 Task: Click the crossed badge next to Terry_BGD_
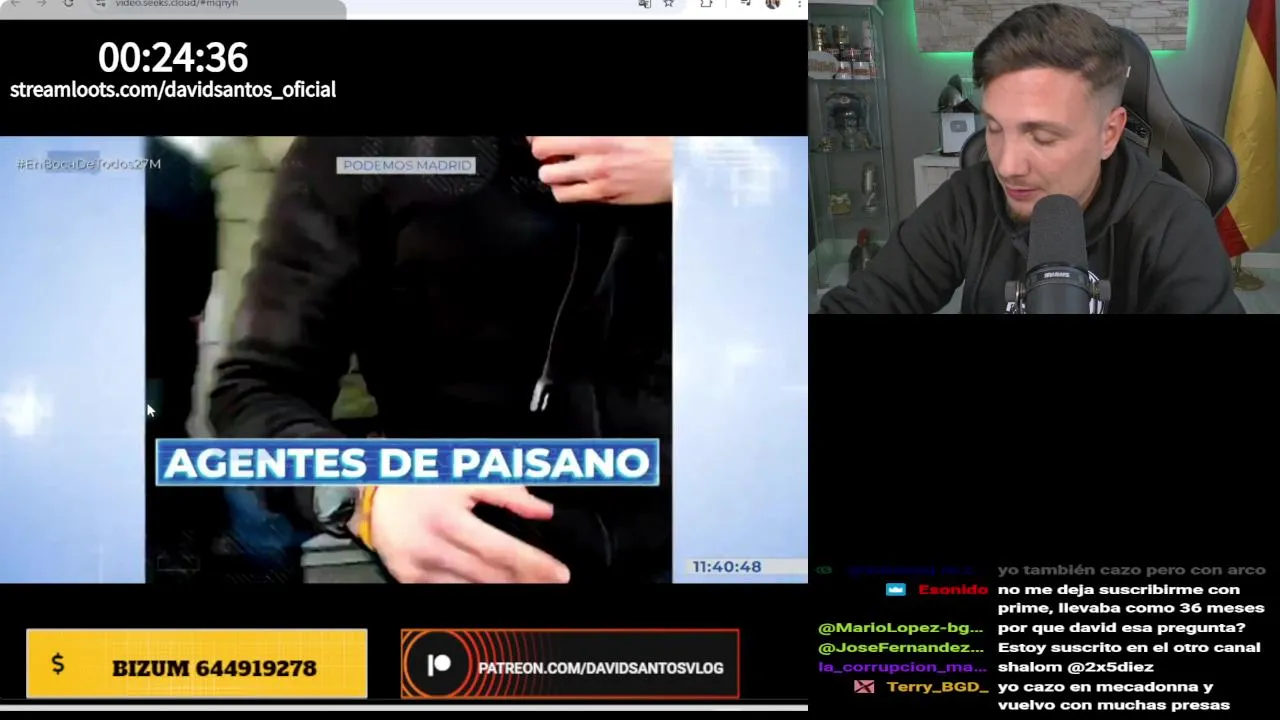point(865,687)
